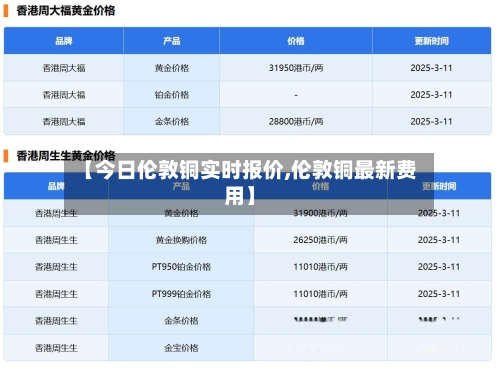Viewport: 500px width, 368px height.
Task: Pick the "PT999铂金价格" product cell
Action: click(181, 294)
